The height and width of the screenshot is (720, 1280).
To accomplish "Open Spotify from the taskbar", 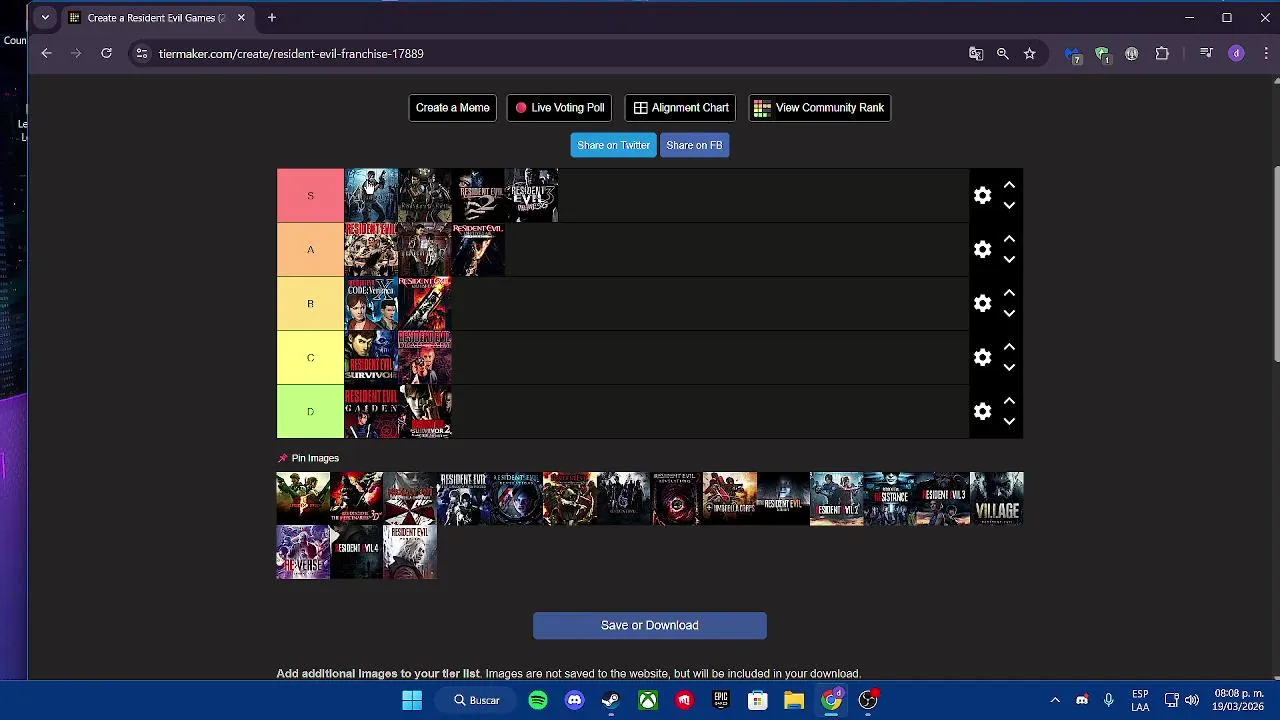I will point(538,700).
